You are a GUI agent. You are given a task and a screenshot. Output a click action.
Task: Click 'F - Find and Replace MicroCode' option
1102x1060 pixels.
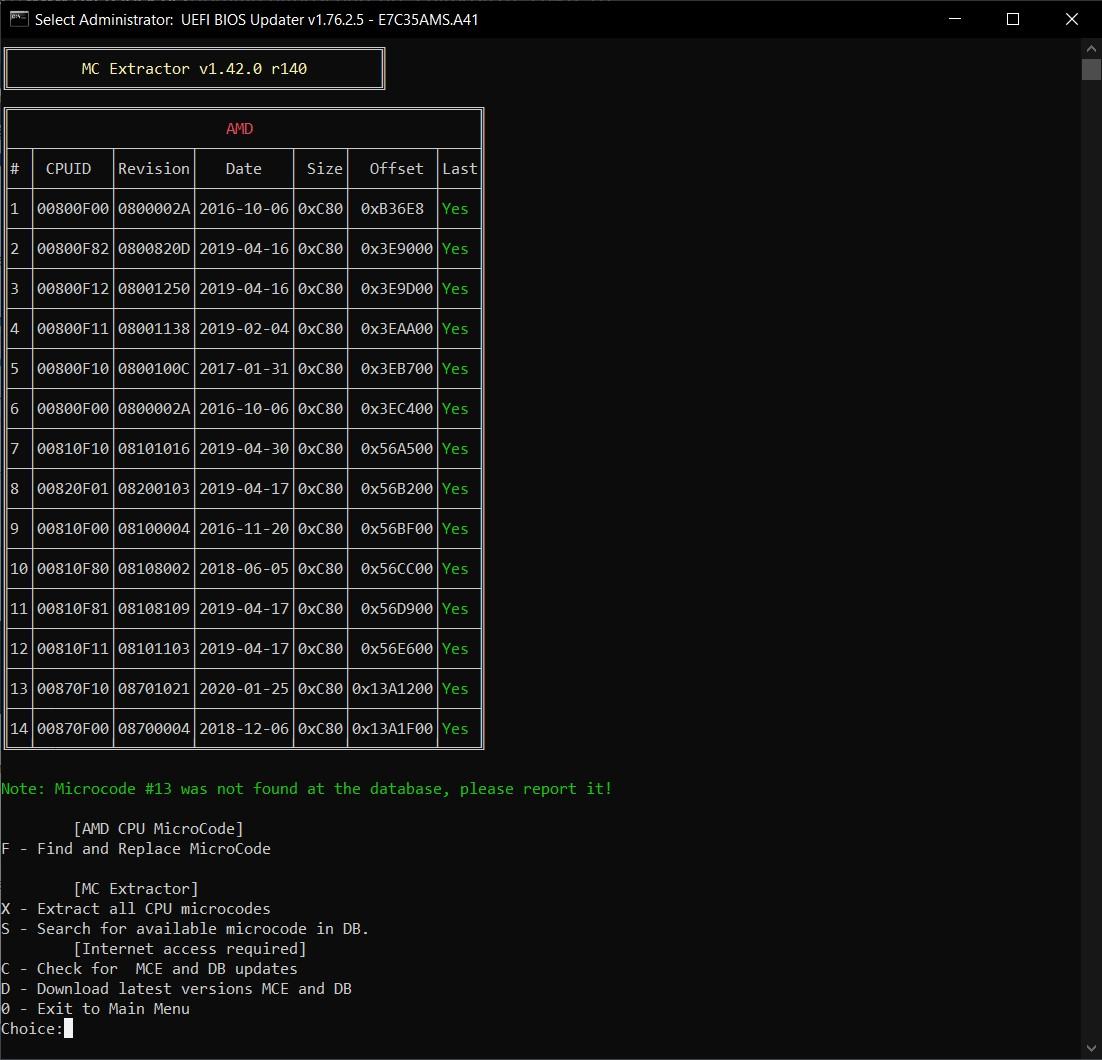(136, 849)
